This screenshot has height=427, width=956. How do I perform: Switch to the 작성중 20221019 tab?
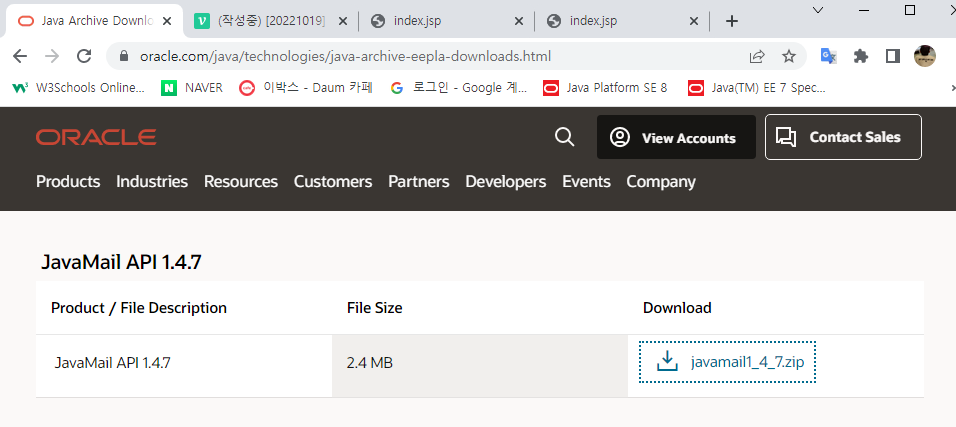click(269, 21)
